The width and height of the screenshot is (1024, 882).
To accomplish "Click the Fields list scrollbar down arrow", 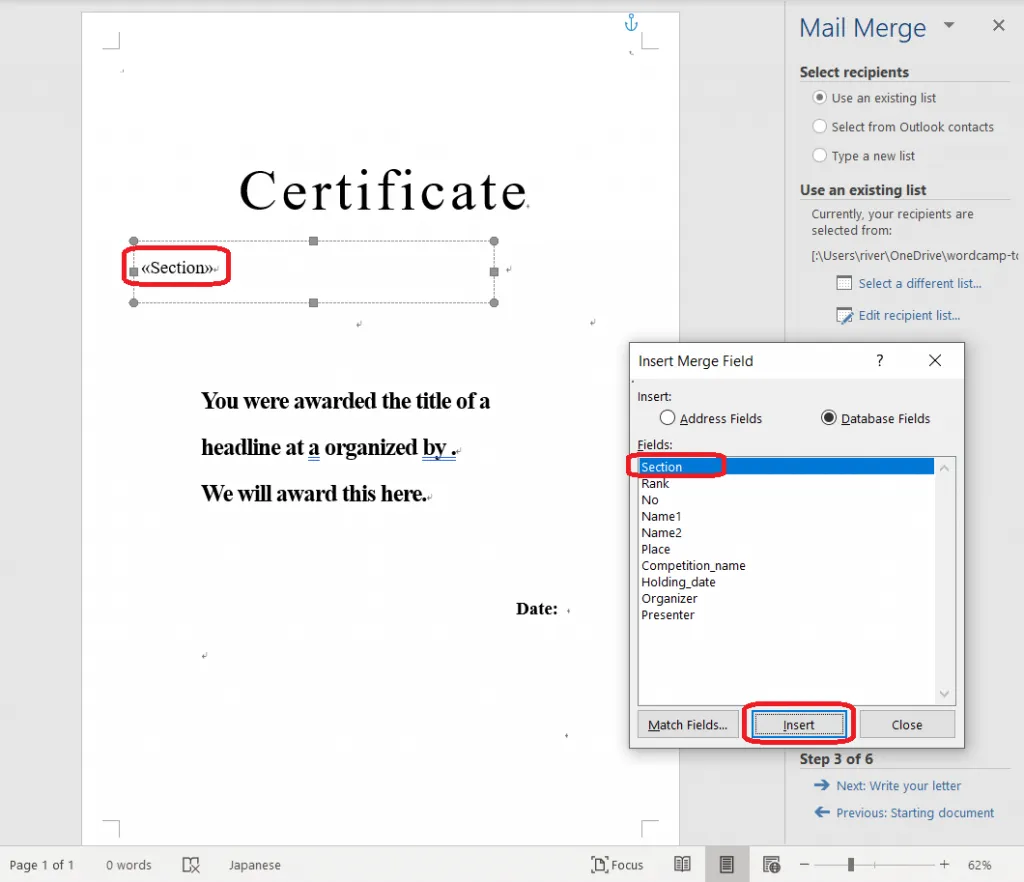I will click(x=945, y=694).
